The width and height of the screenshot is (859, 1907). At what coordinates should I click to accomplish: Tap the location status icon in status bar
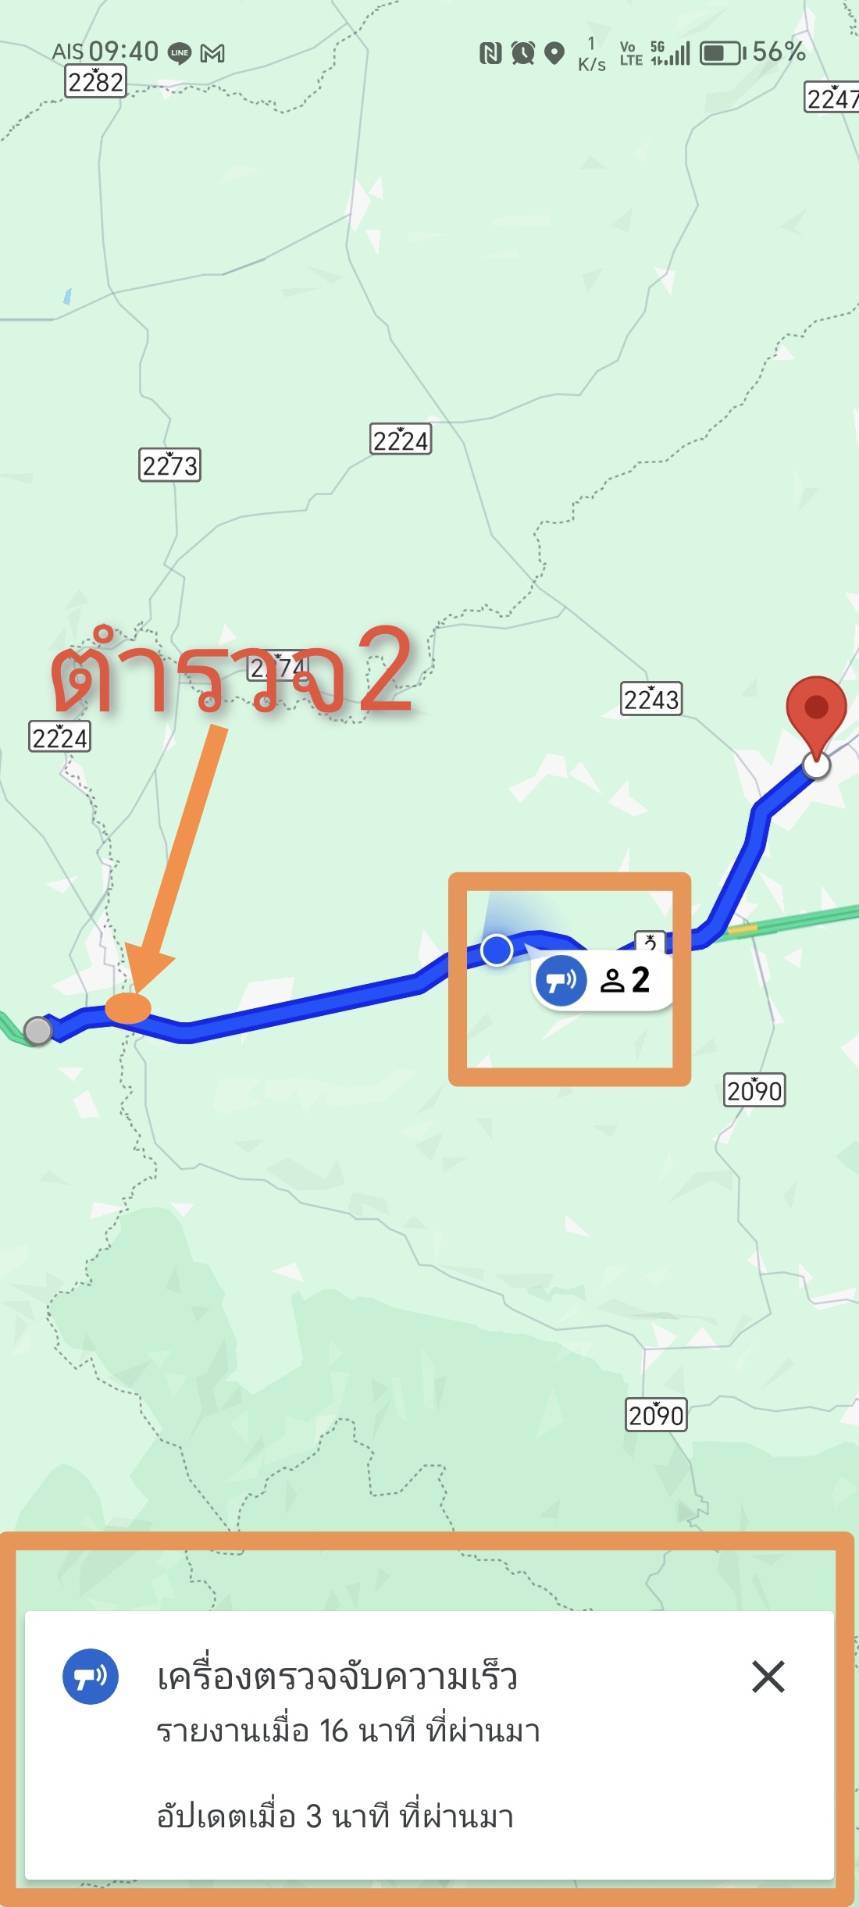(555, 53)
